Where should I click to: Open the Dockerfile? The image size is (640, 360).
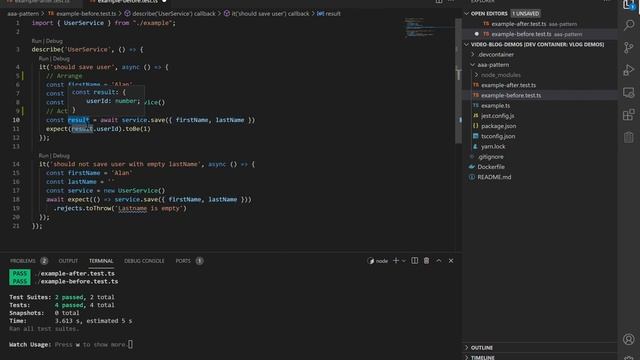(491, 167)
